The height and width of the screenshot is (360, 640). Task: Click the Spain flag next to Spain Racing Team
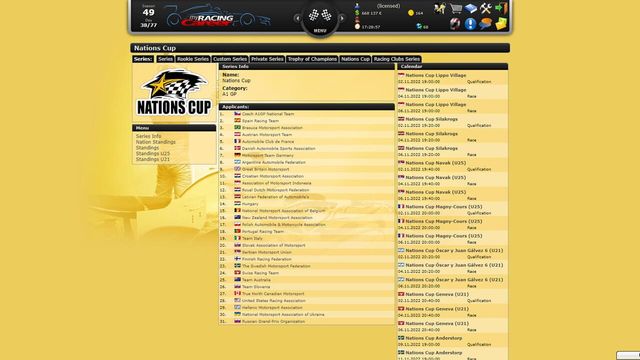pyautogui.click(x=237, y=121)
